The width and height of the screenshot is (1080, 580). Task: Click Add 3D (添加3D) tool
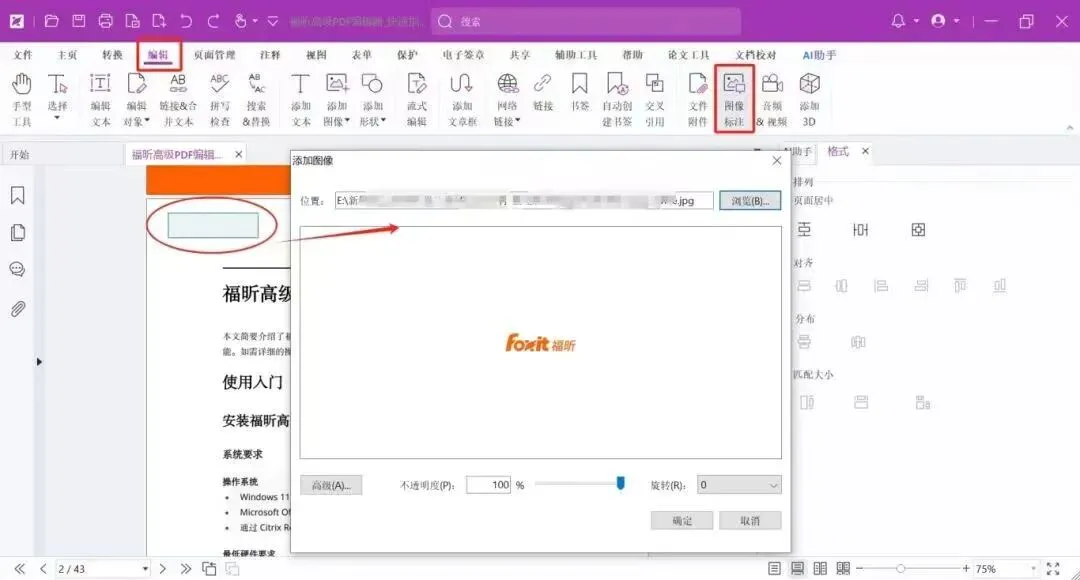[x=809, y=100]
